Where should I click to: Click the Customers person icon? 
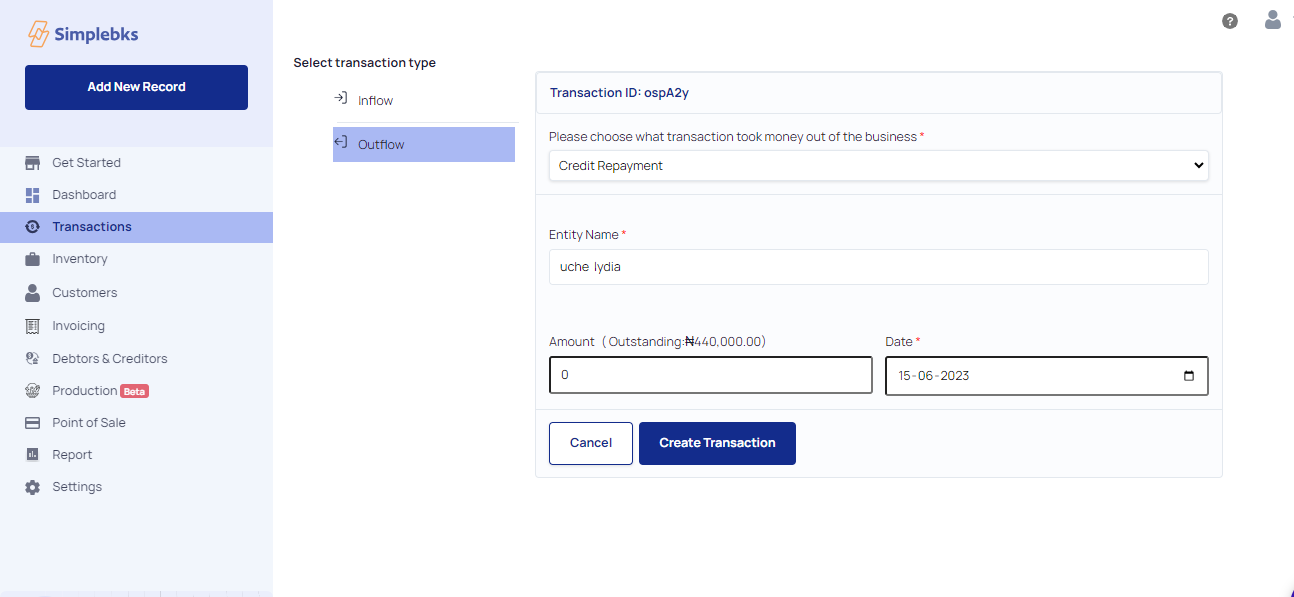tap(32, 293)
